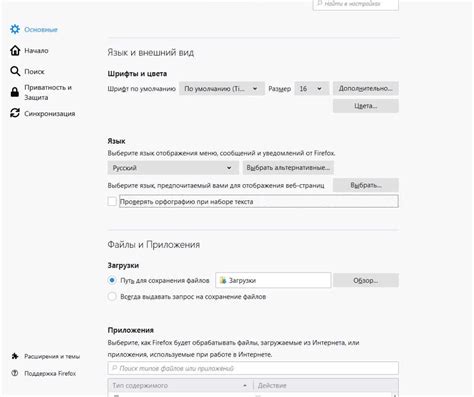Click the Приложения subheading

tap(131, 330)
